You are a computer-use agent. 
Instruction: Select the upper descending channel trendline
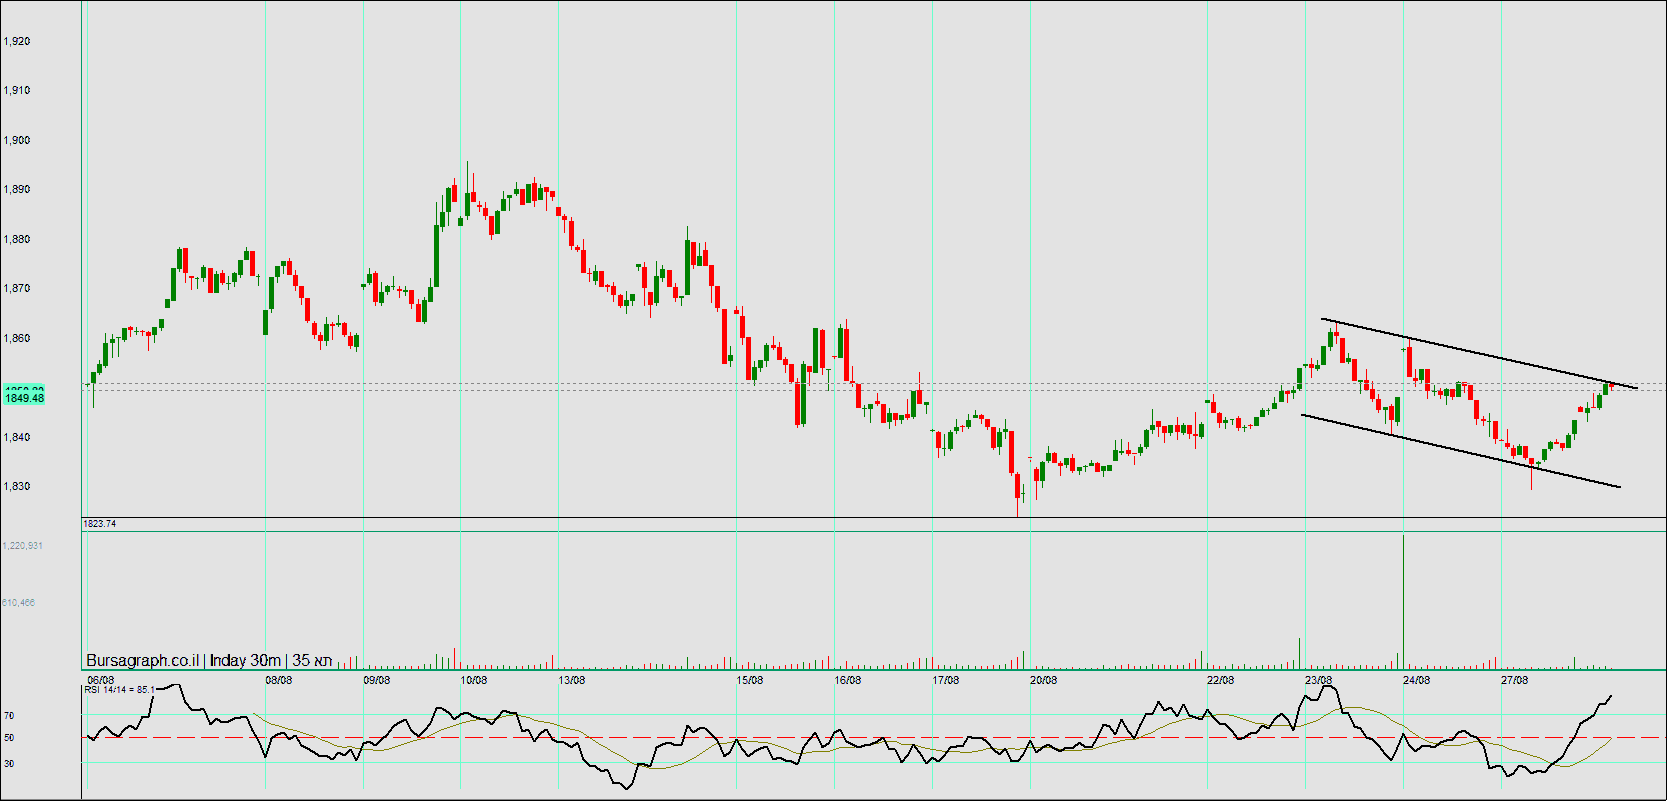pyautogui.click(x=1480, y=354)
